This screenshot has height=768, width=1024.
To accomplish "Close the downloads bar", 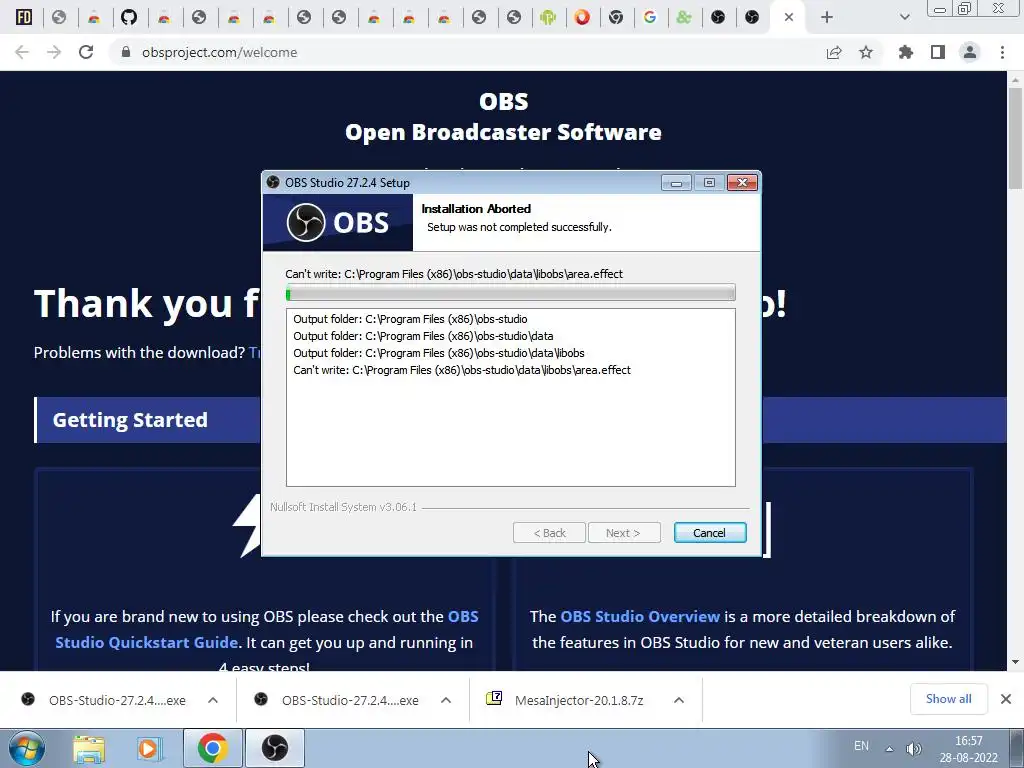I will [x=1006, y=699].
